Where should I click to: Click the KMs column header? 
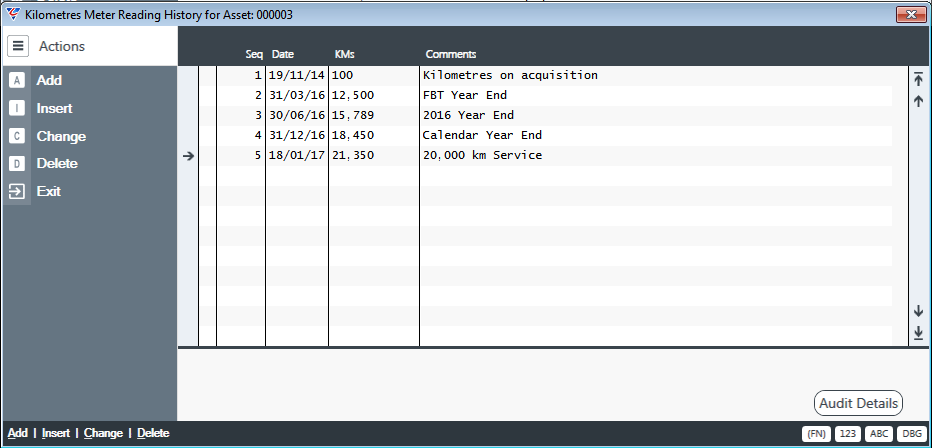tap(345, 54)
